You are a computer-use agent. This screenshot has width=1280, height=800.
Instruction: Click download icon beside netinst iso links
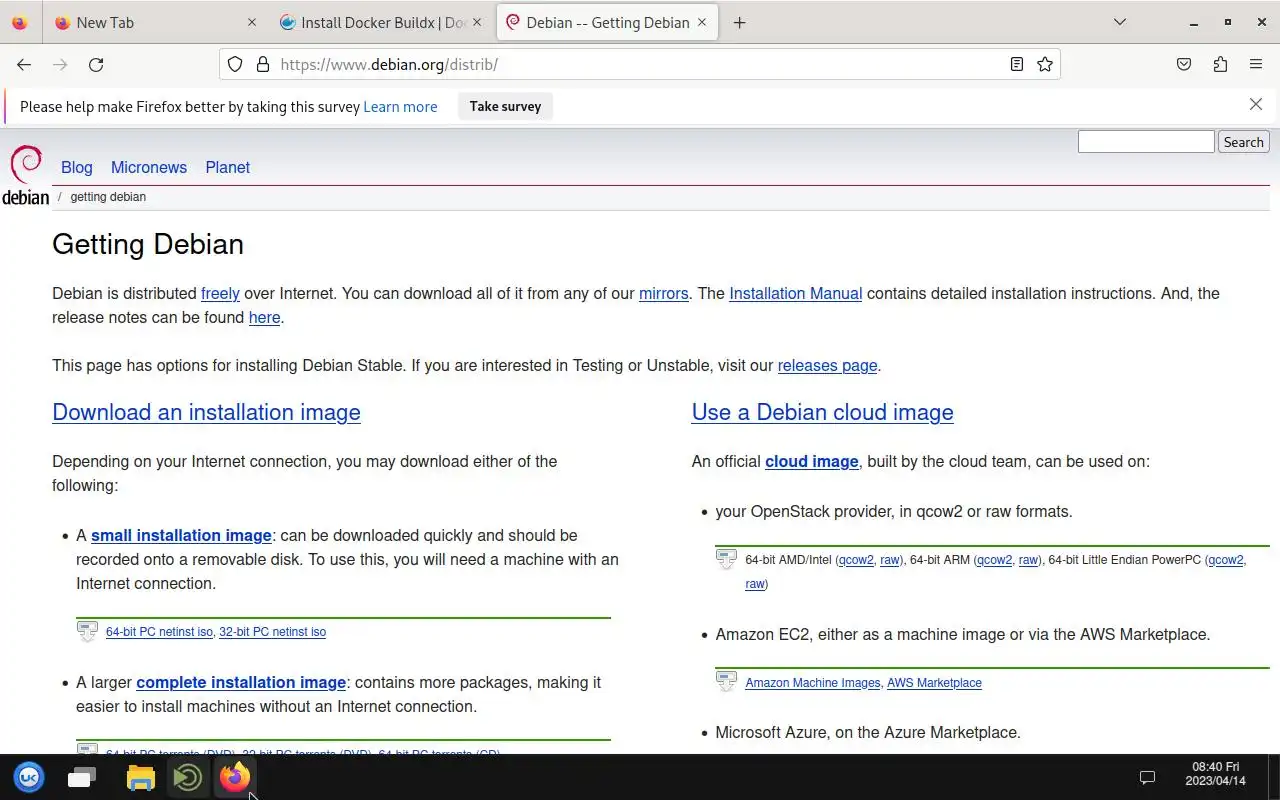[x=87, y=631]
